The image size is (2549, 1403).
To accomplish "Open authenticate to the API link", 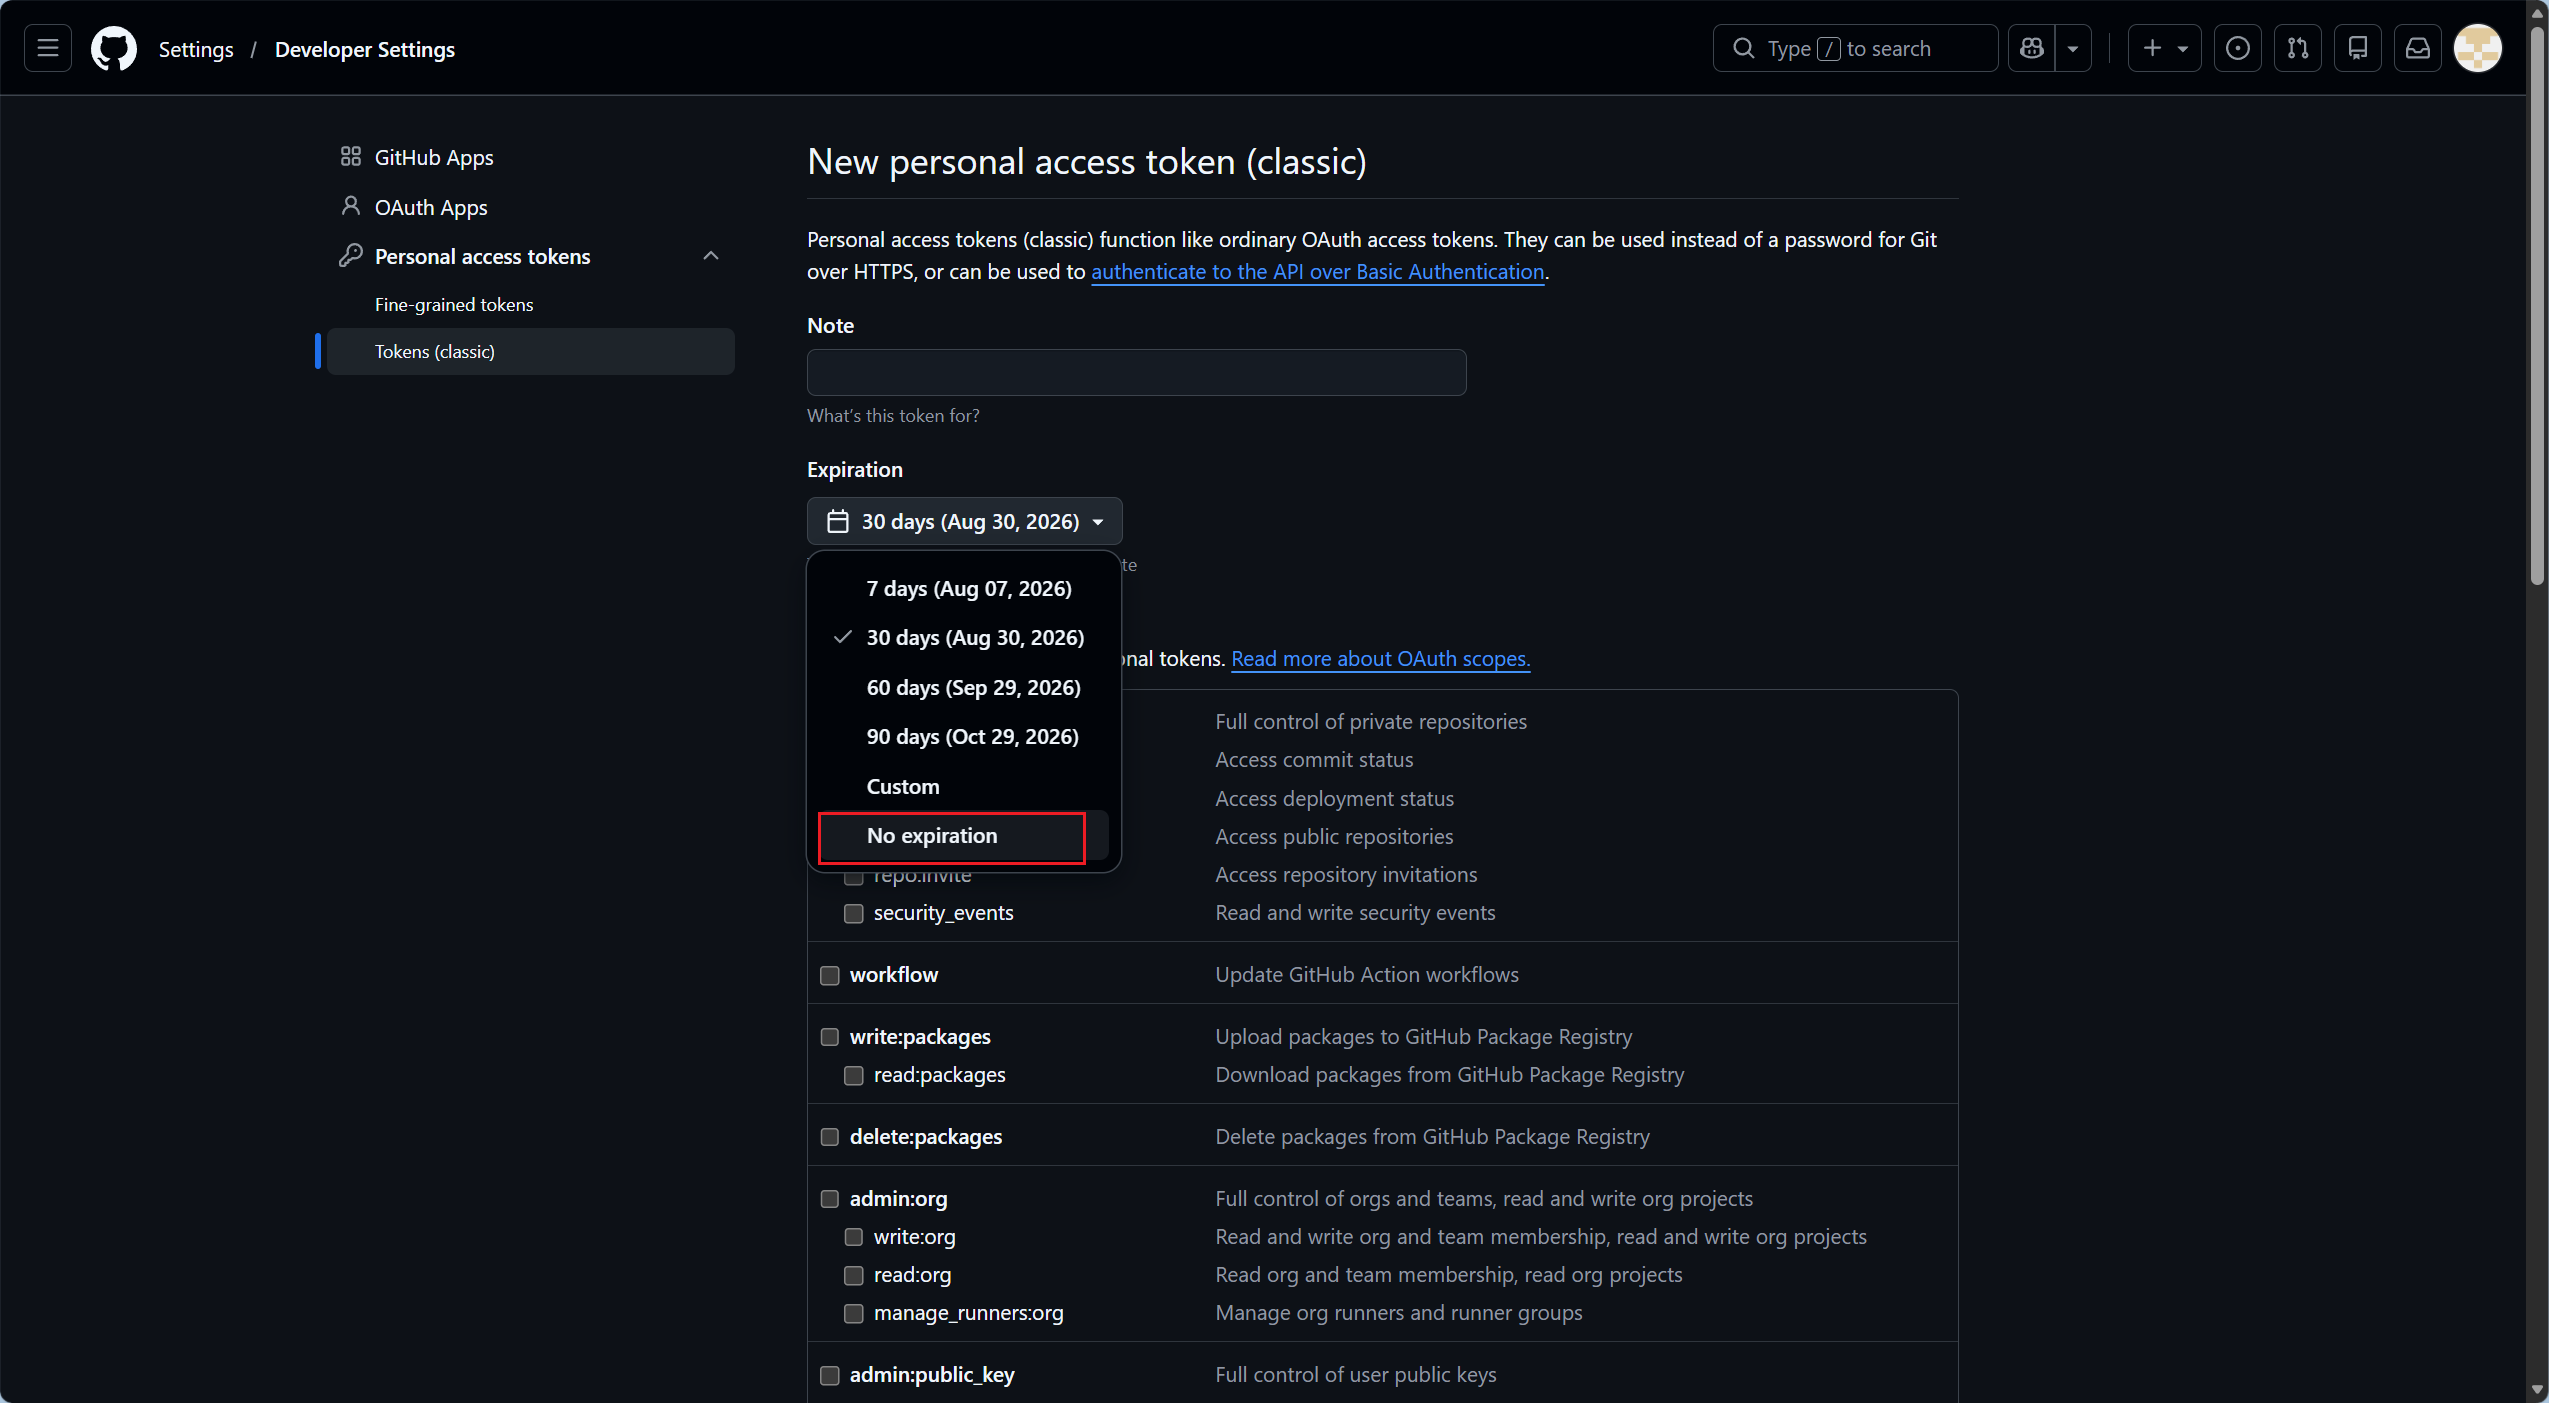I will 1318,272.
